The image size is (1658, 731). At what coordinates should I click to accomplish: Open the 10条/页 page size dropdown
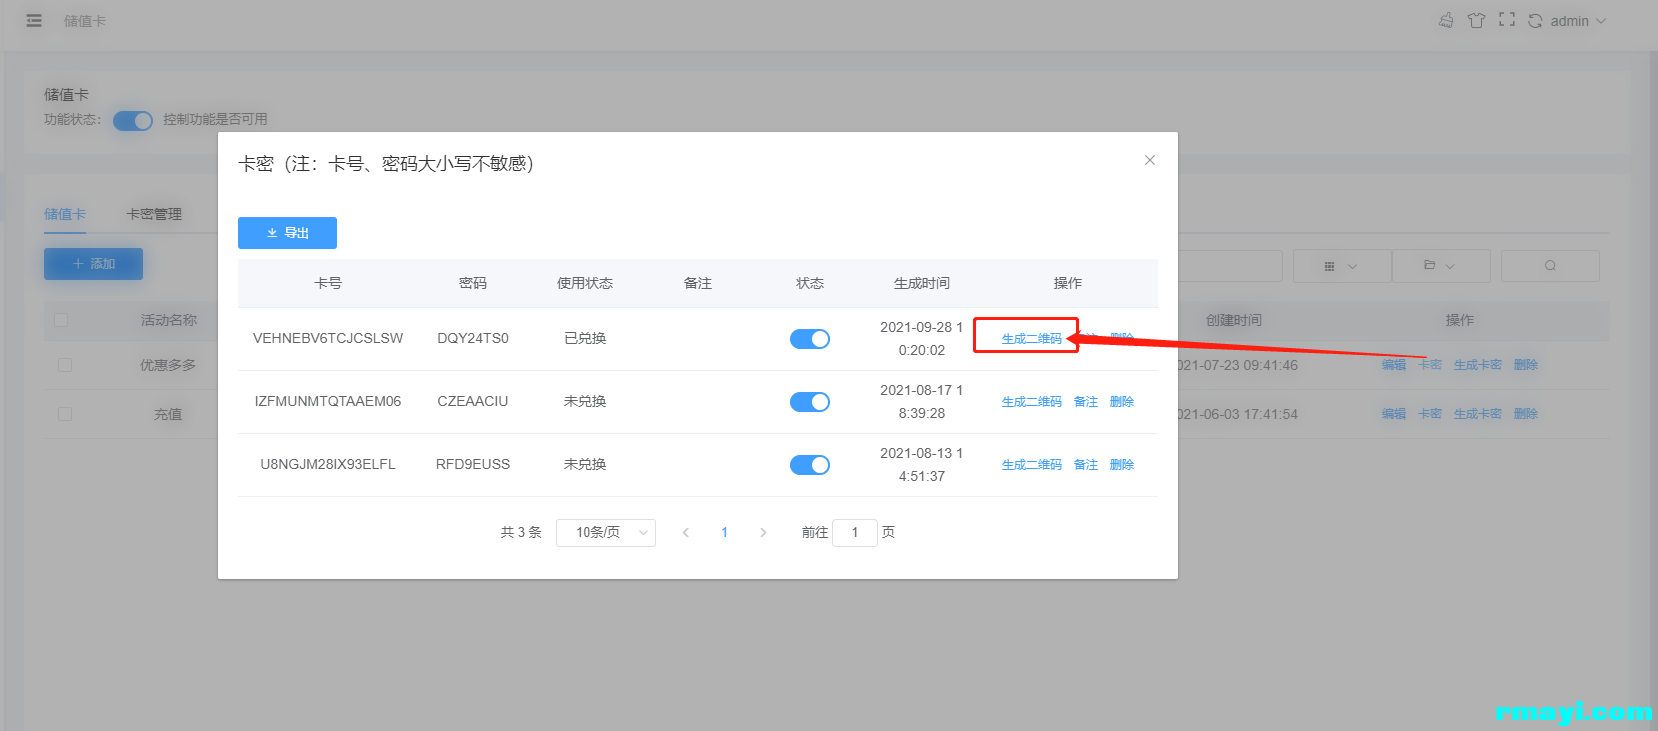(606, 533)
